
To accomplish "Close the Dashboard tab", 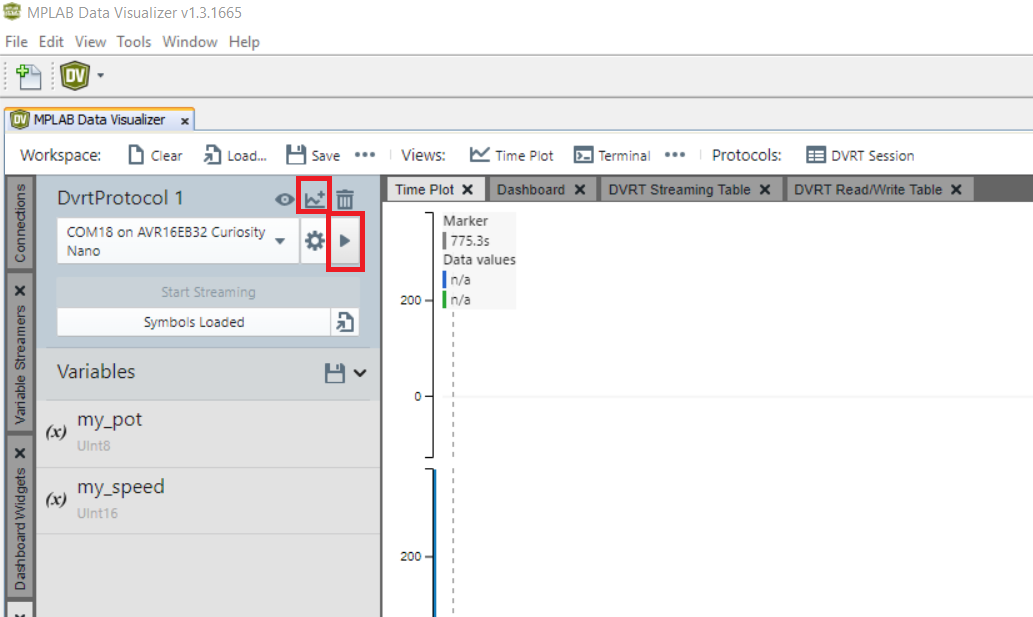I will click(x=580, y=190).
